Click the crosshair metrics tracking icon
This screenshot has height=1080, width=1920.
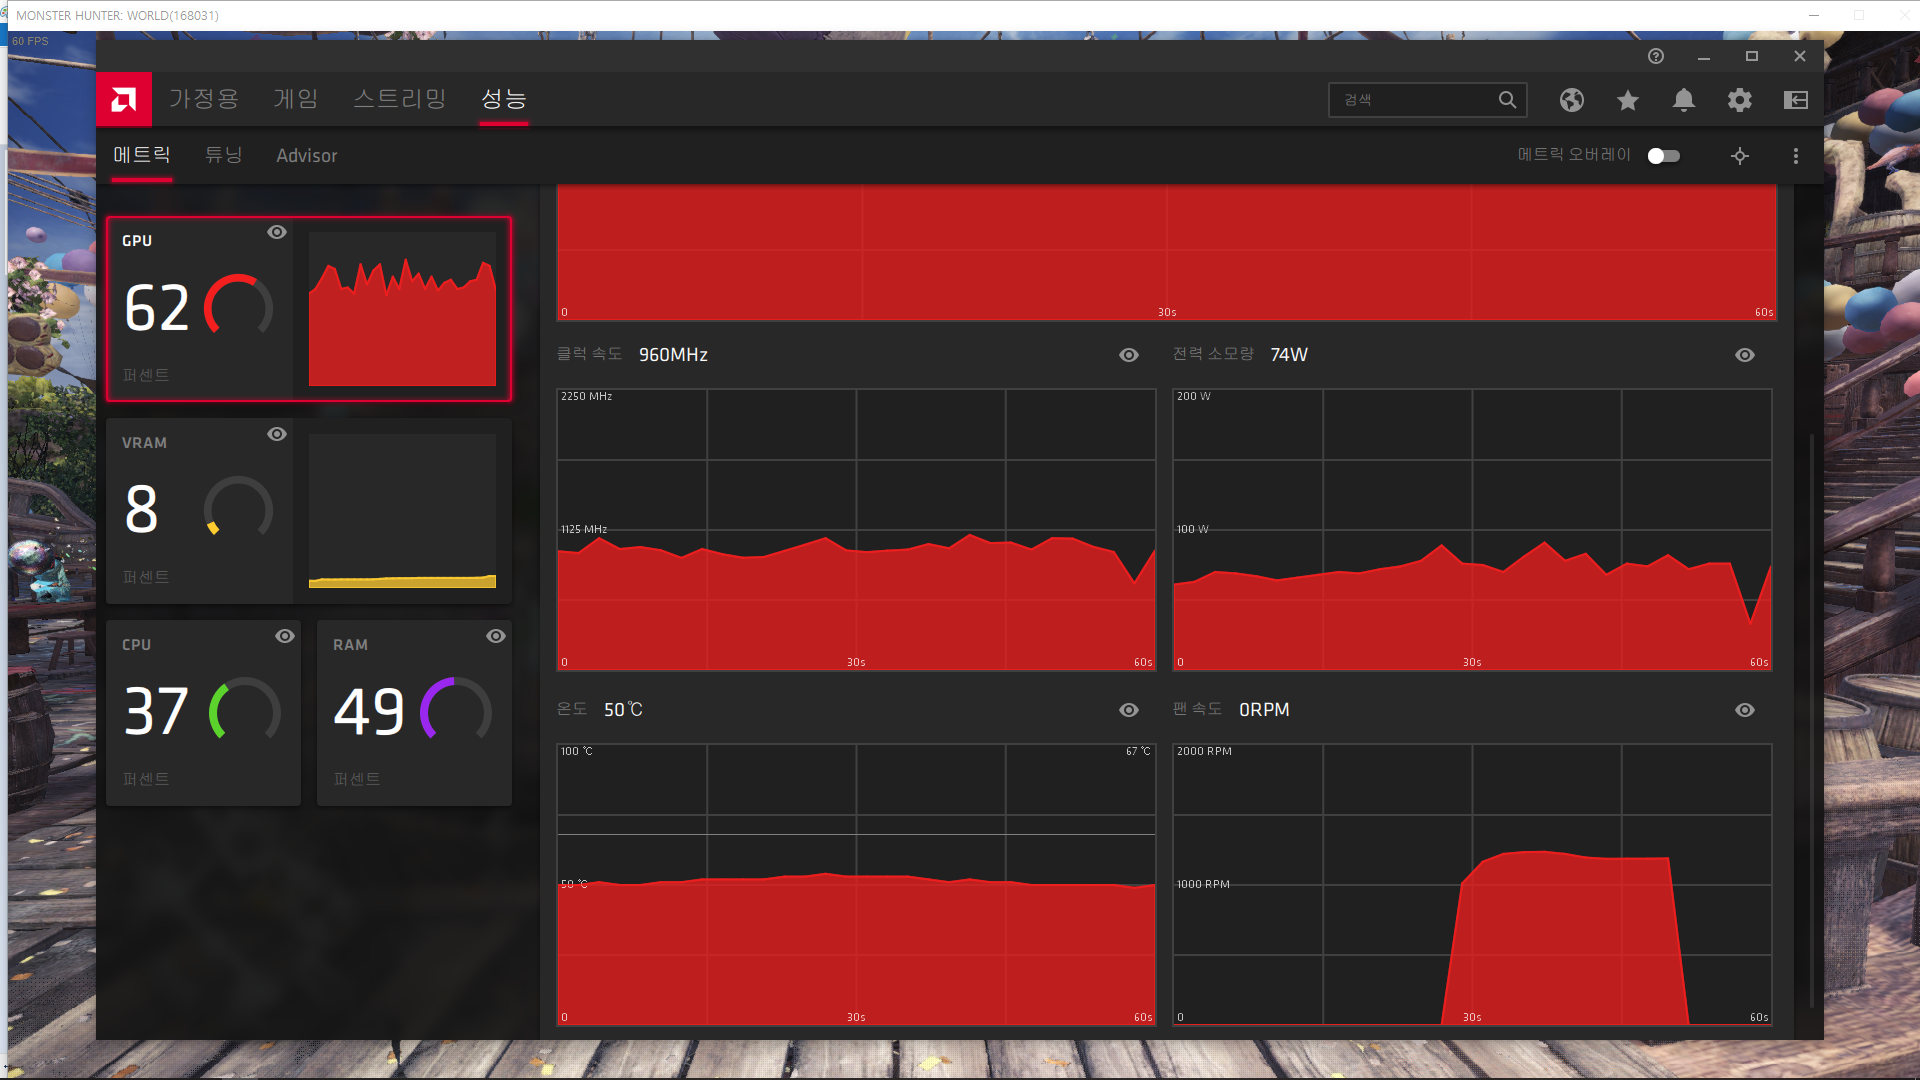click(1740, 156)
